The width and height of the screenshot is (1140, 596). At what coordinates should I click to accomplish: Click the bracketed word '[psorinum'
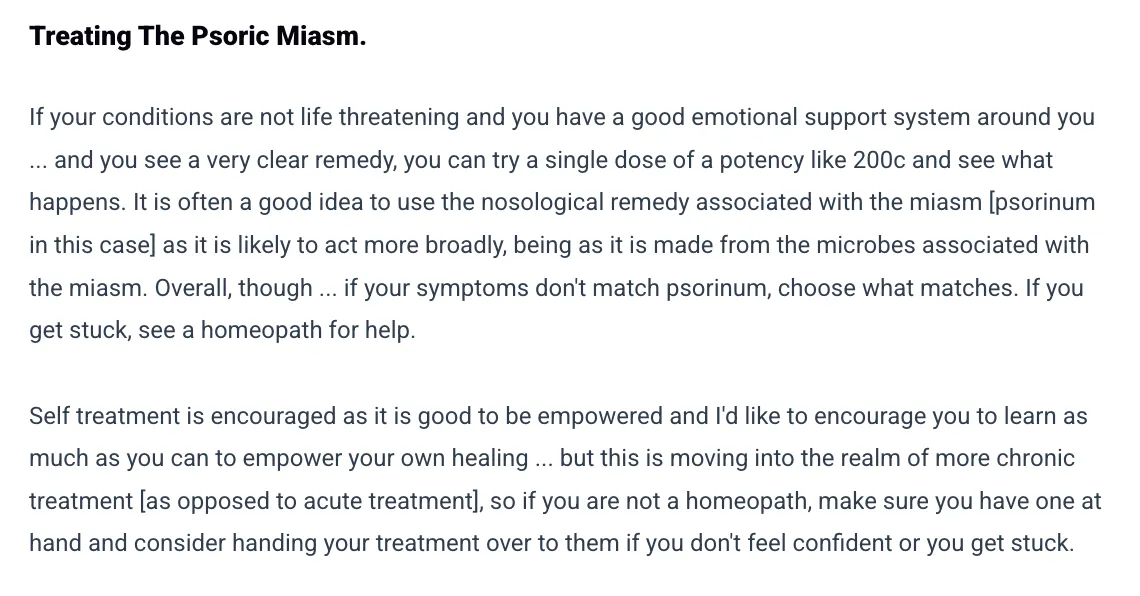tap(1042, 202)
